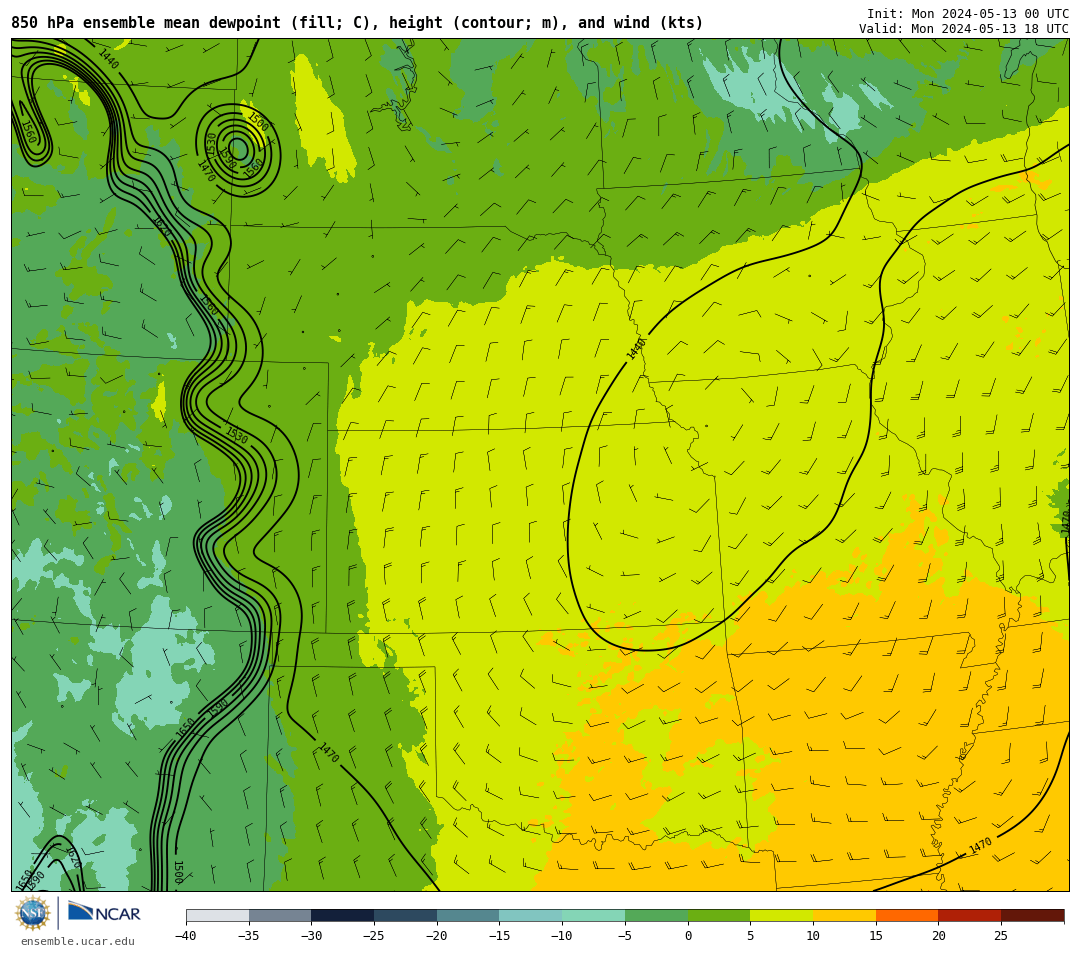Pick the dark red 20 to 25 colorbar swatch

(x=970, y=915)
